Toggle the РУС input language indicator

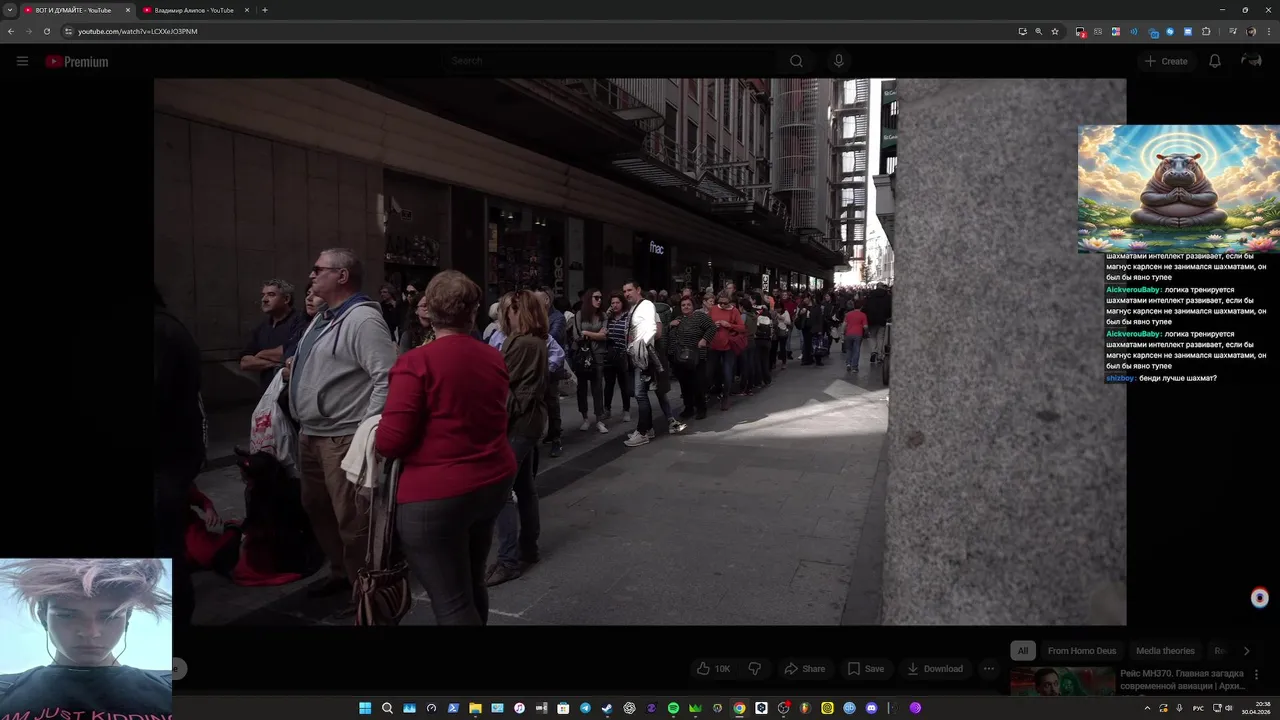[1199, 708]
